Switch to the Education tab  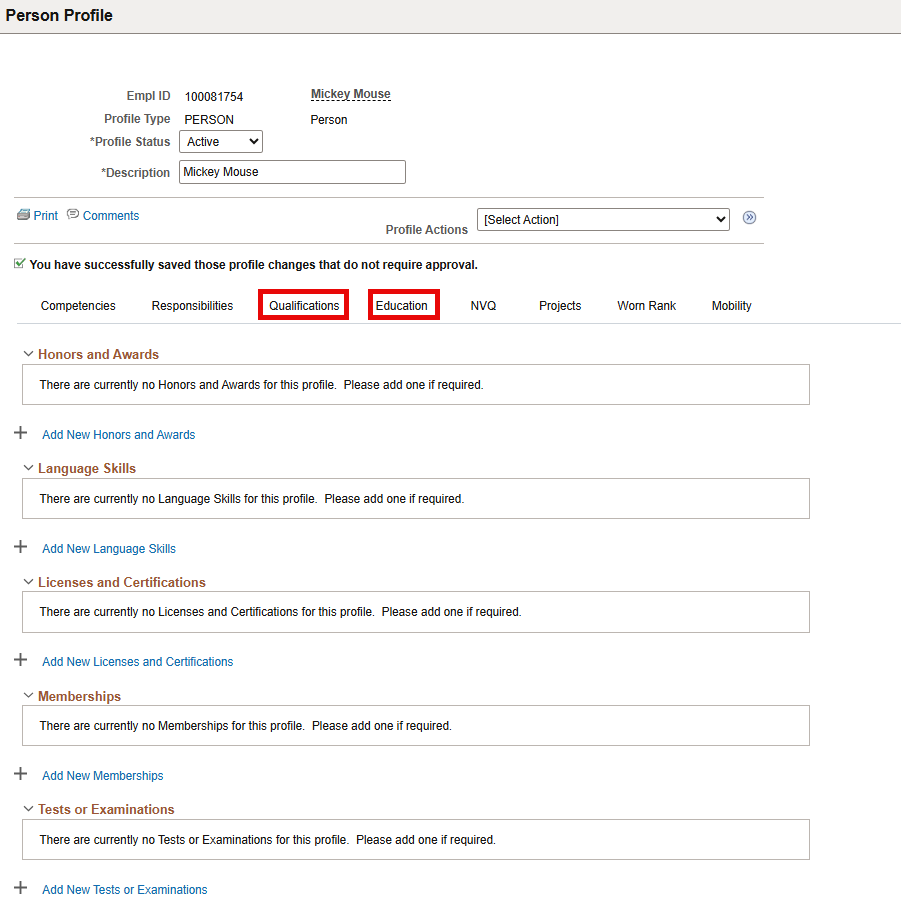(402, 305)
